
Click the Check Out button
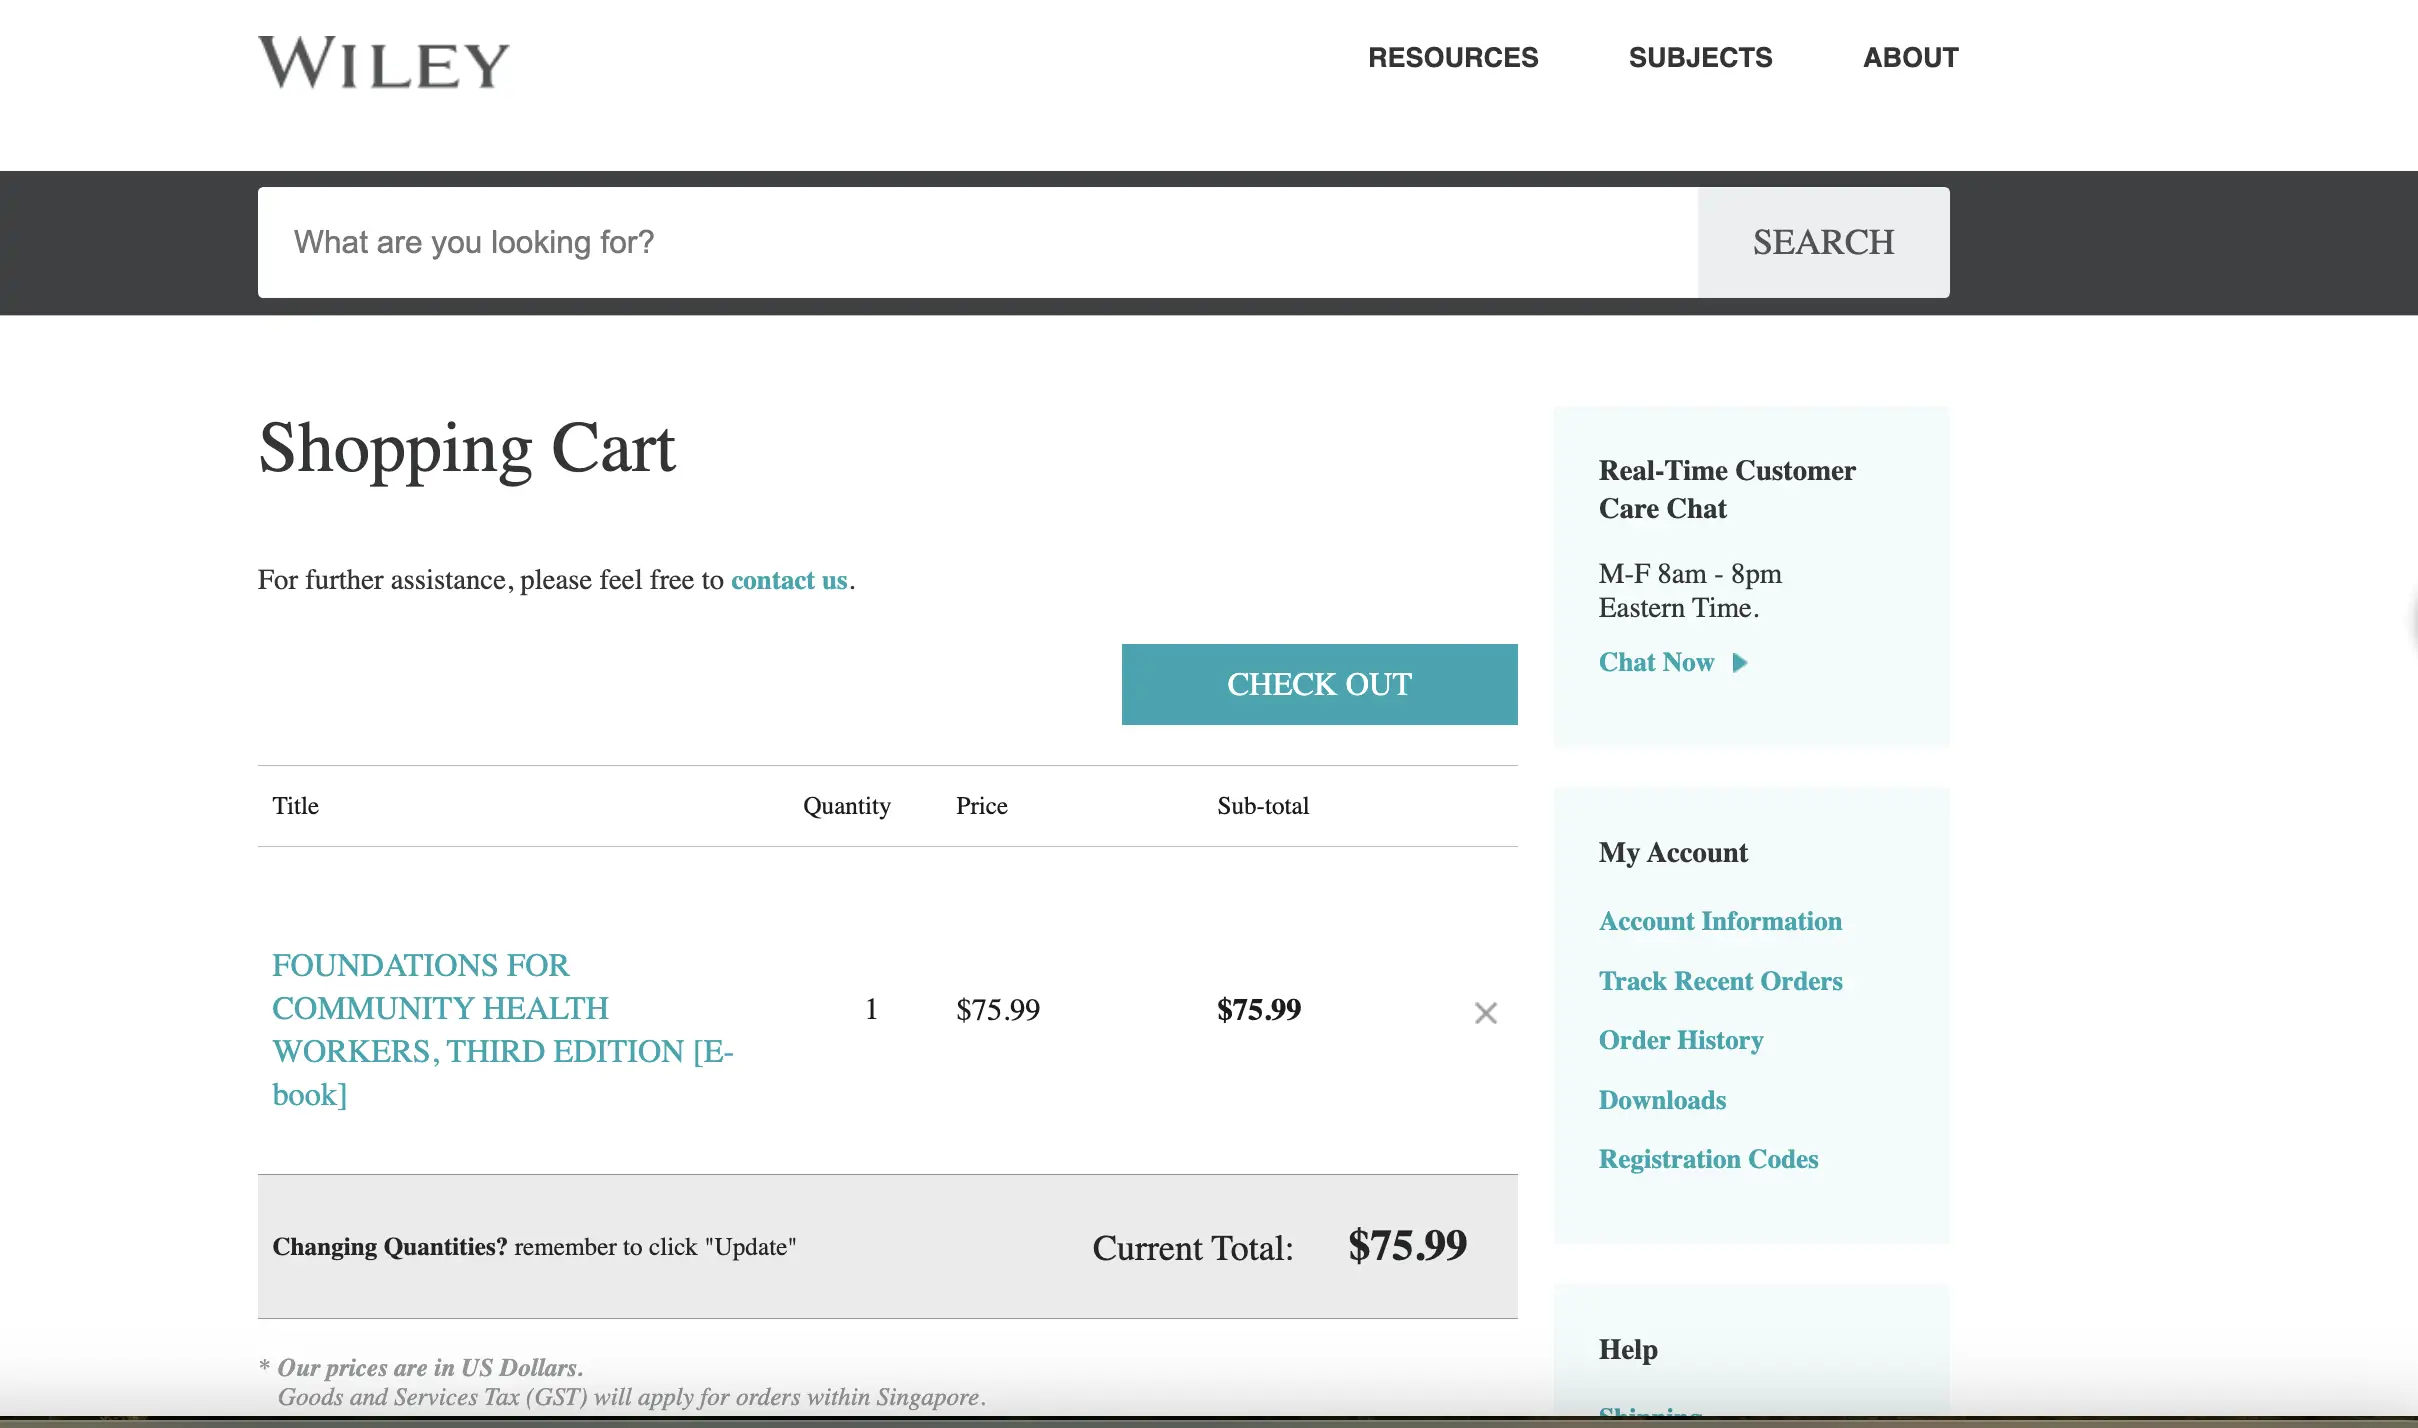tap(1319, 684)
